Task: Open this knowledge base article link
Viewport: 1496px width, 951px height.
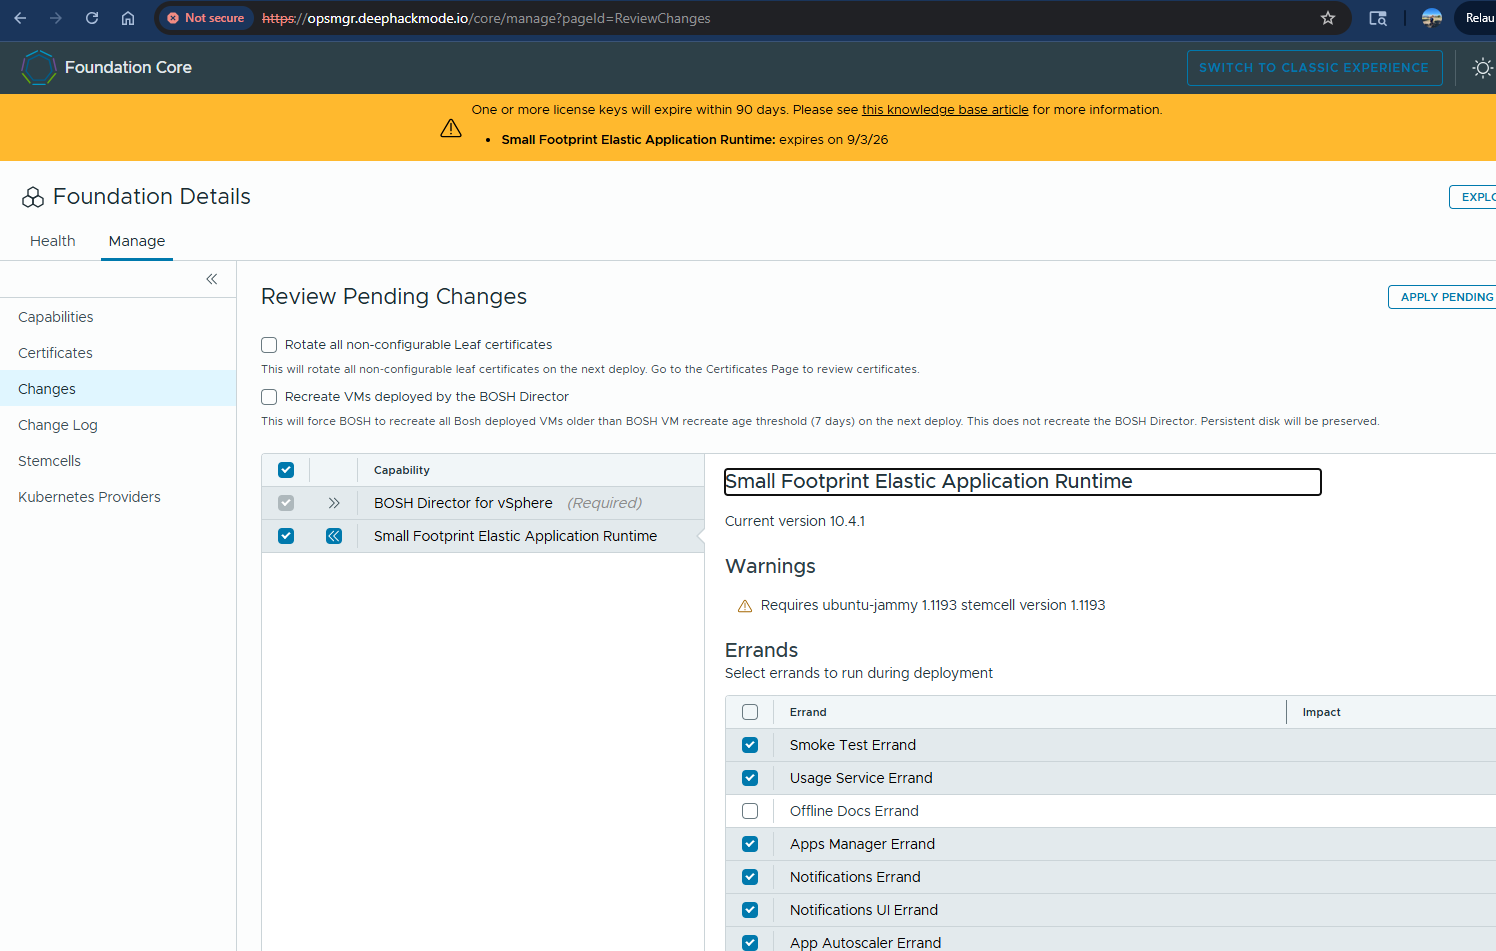Action: 945,110
